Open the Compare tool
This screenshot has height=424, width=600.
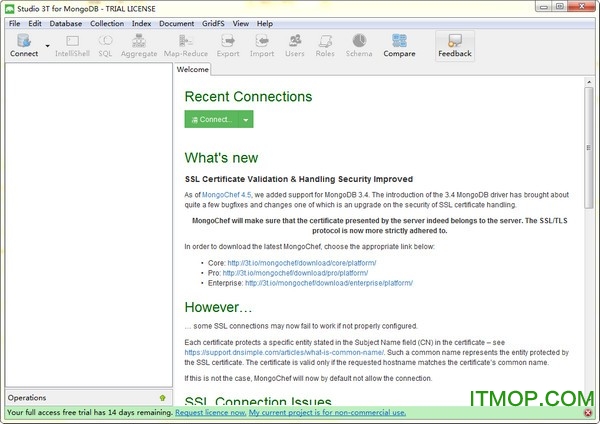(399, 45)
